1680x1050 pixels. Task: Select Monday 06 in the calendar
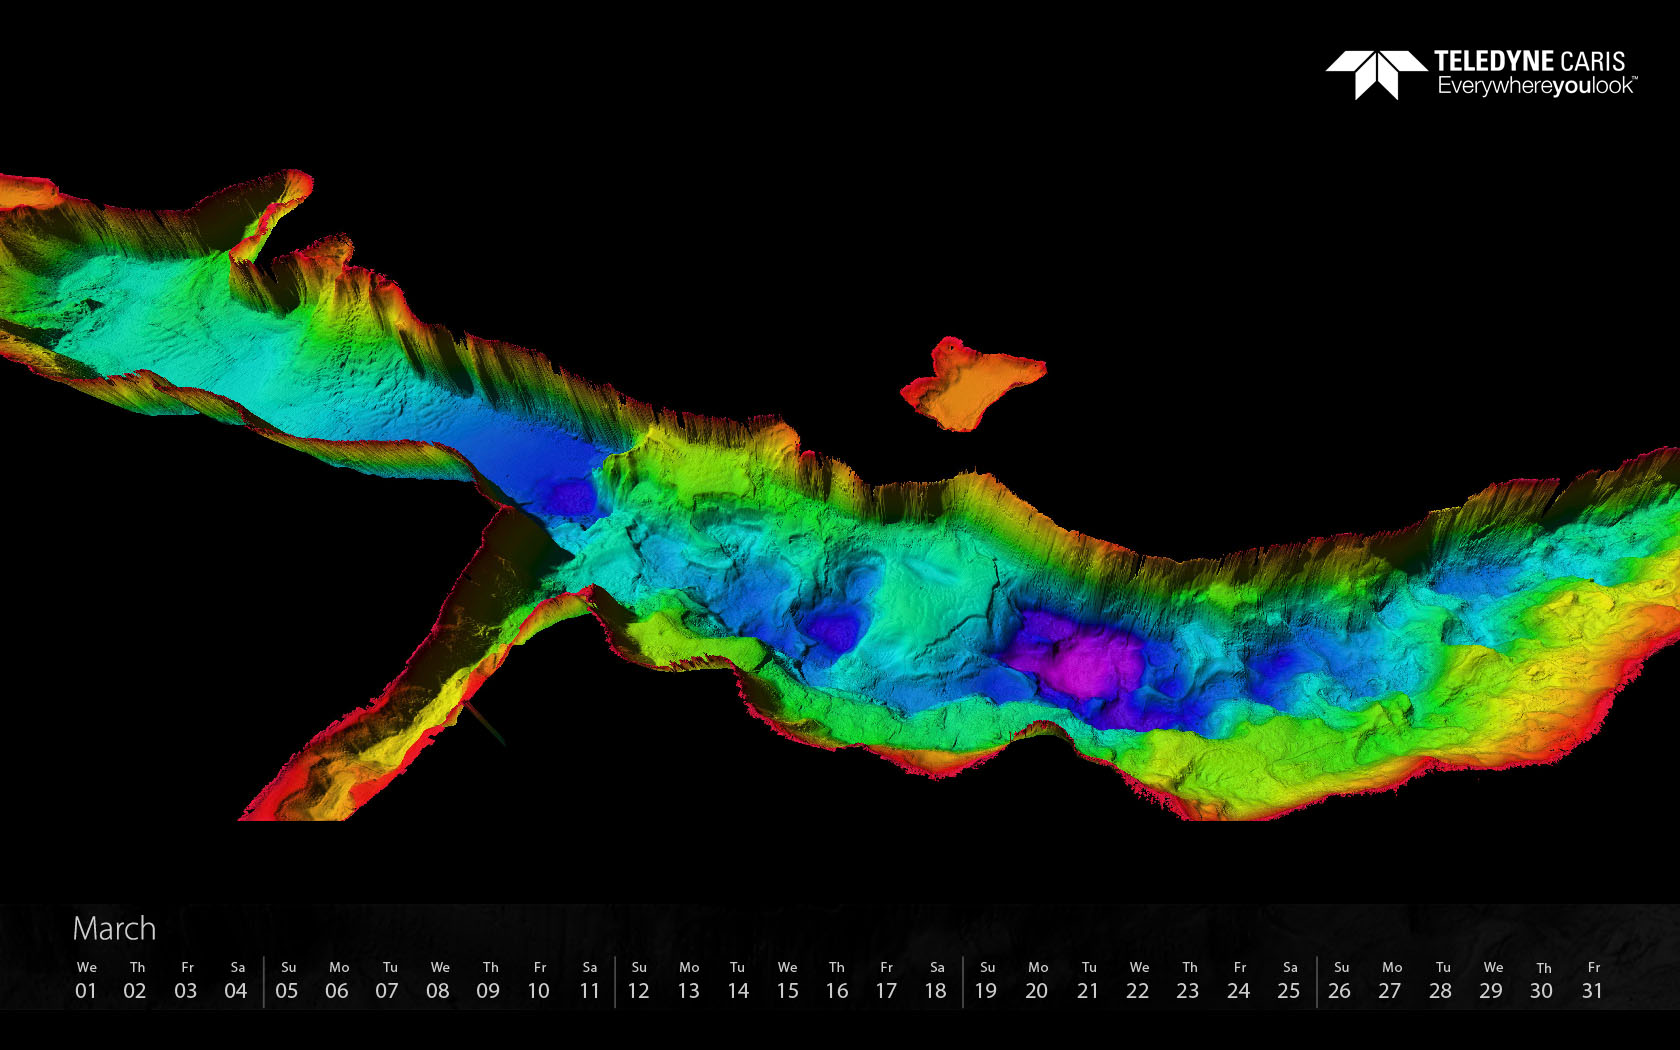[338, 981]
